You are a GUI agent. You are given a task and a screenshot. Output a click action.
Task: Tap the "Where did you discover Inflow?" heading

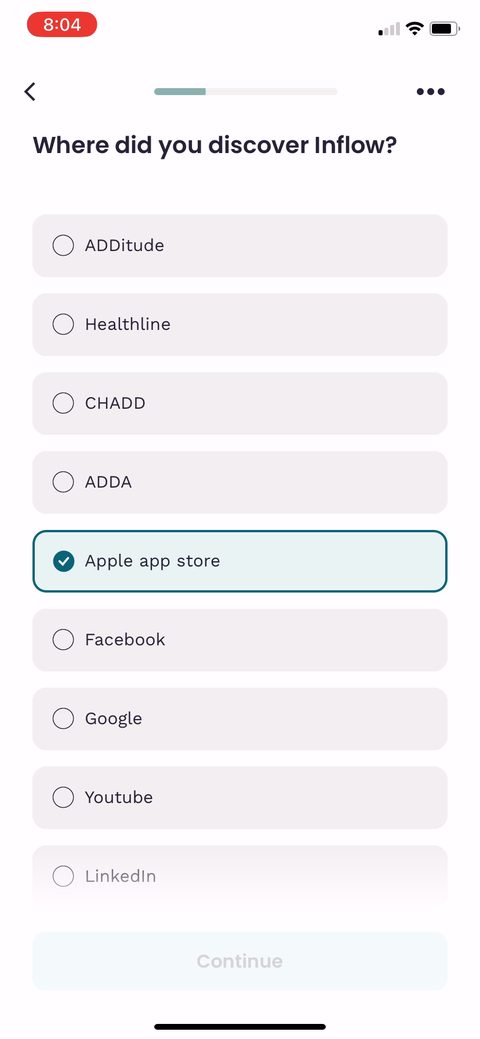point(215,145)
